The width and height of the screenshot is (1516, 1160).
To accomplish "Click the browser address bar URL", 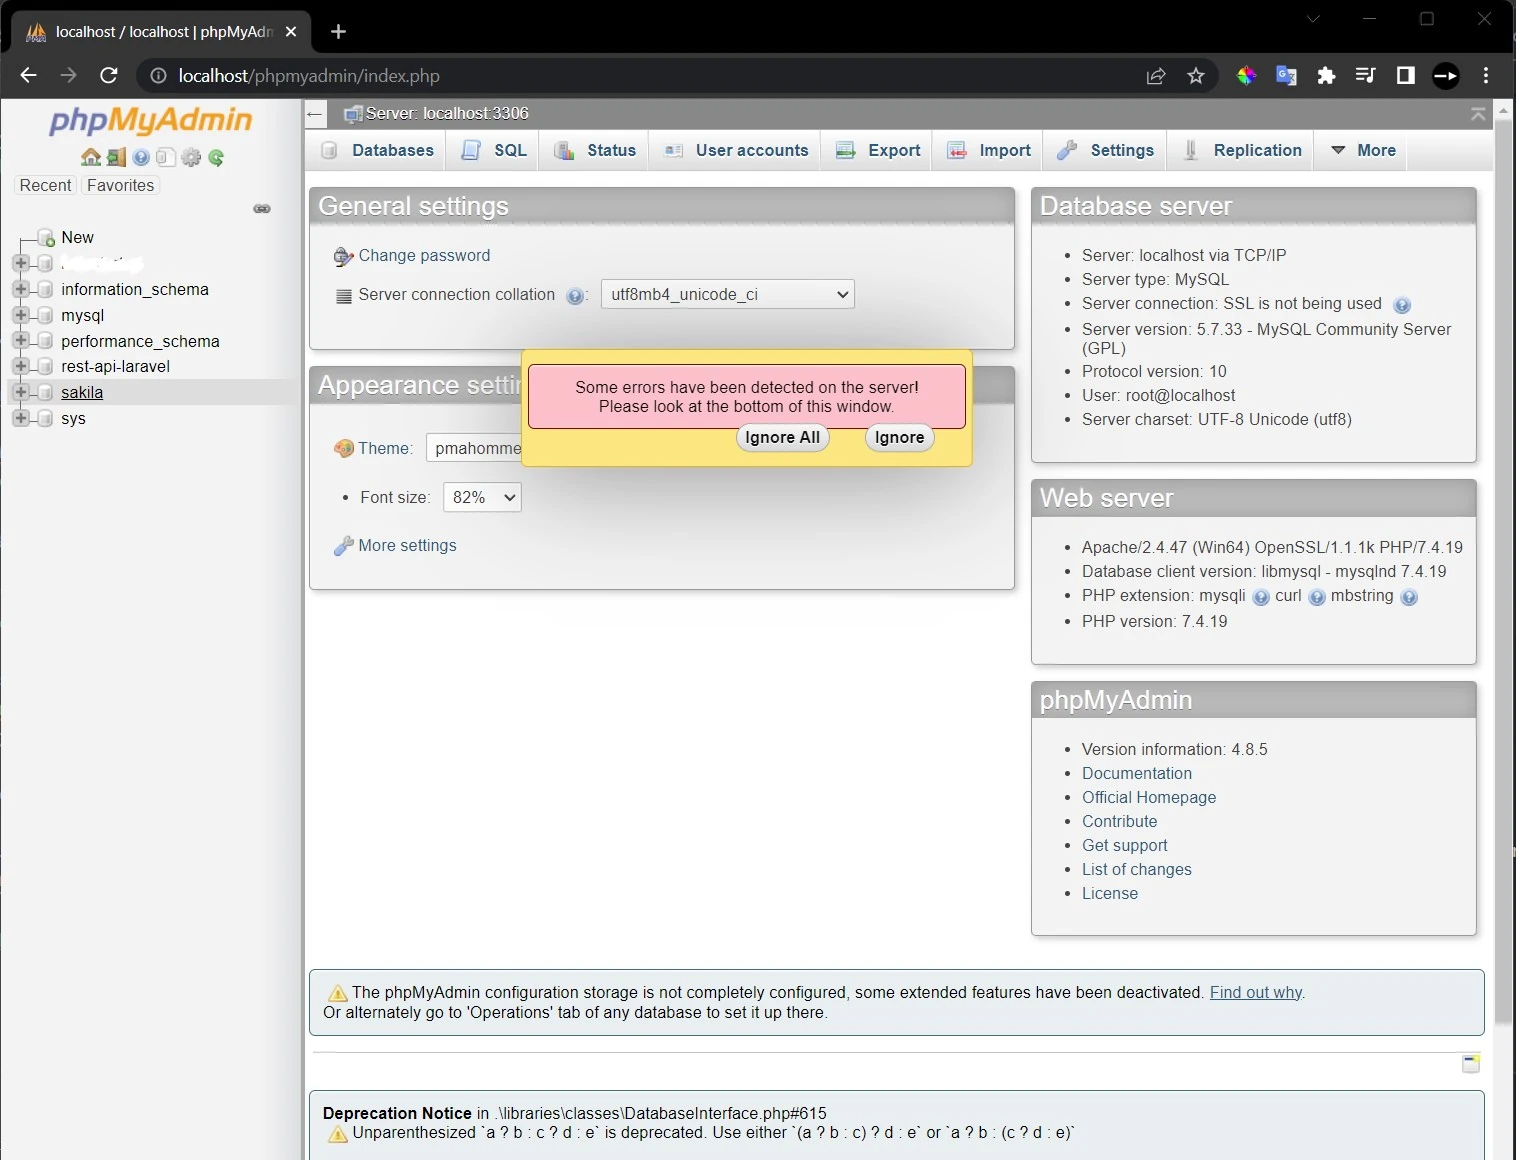I will pyautogui.click(x=309, y=76).
